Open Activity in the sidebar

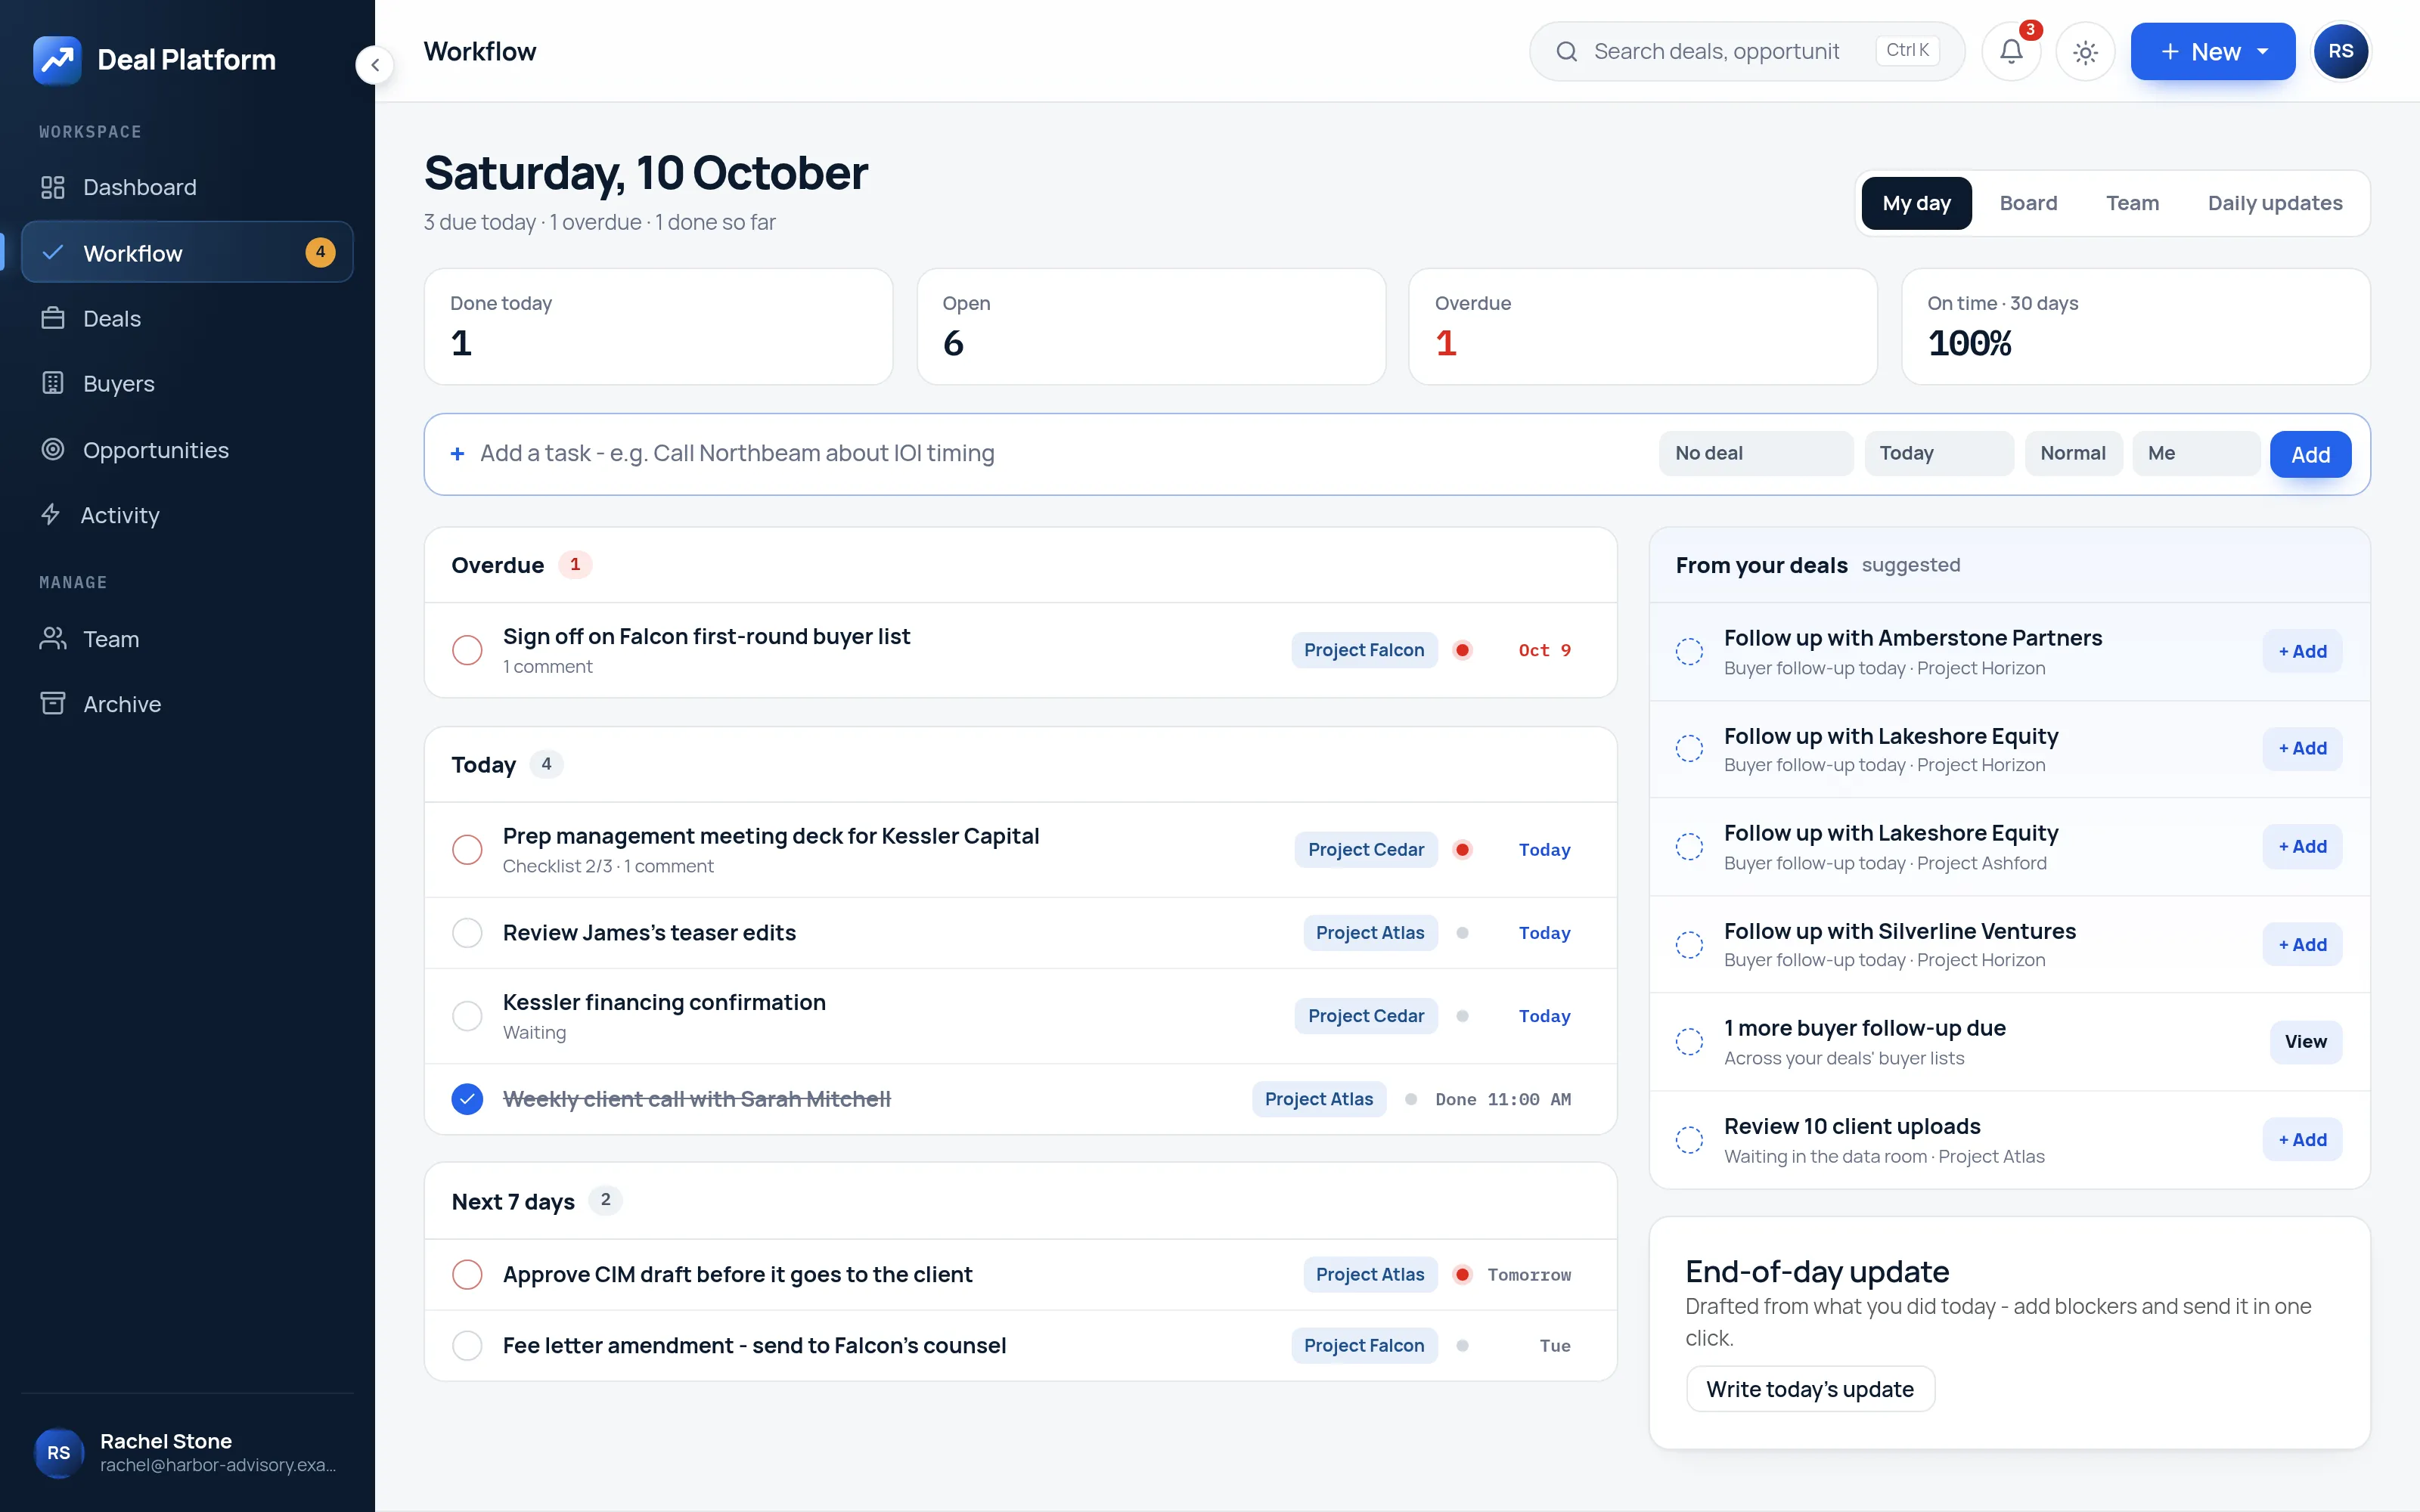[187, 515]
